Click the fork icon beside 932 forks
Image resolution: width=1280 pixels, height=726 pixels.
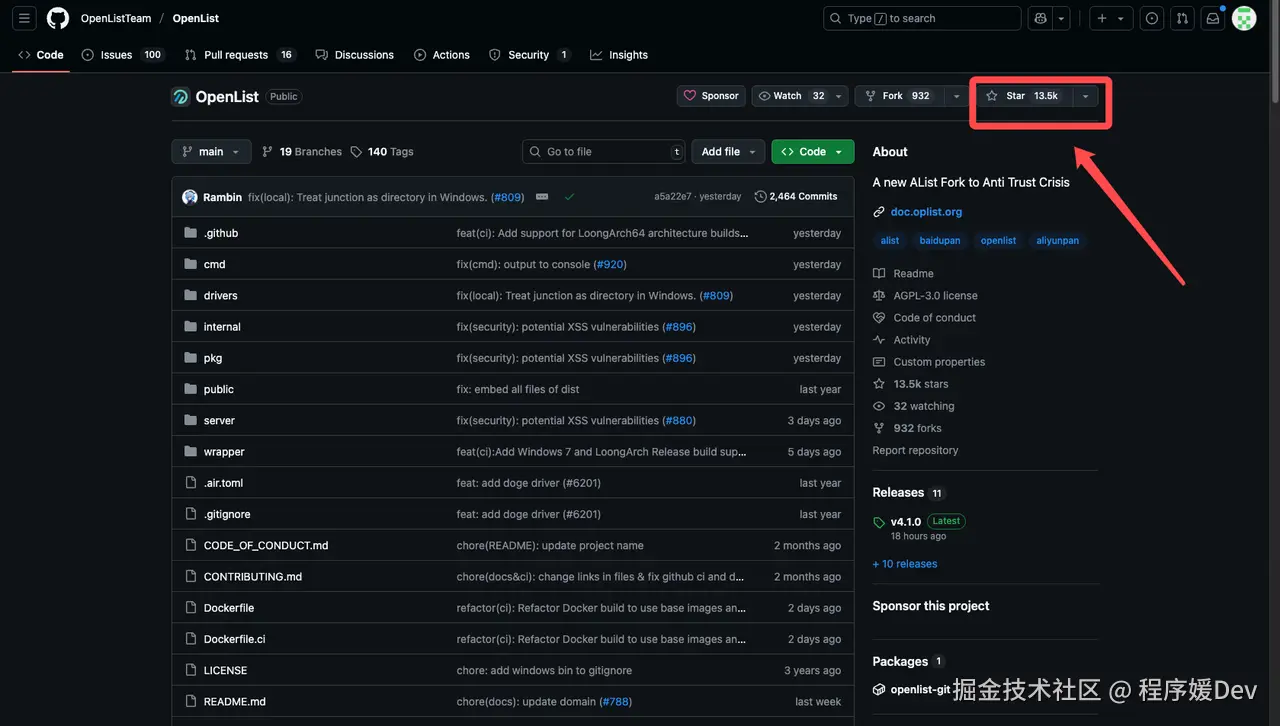click(879, 428)
